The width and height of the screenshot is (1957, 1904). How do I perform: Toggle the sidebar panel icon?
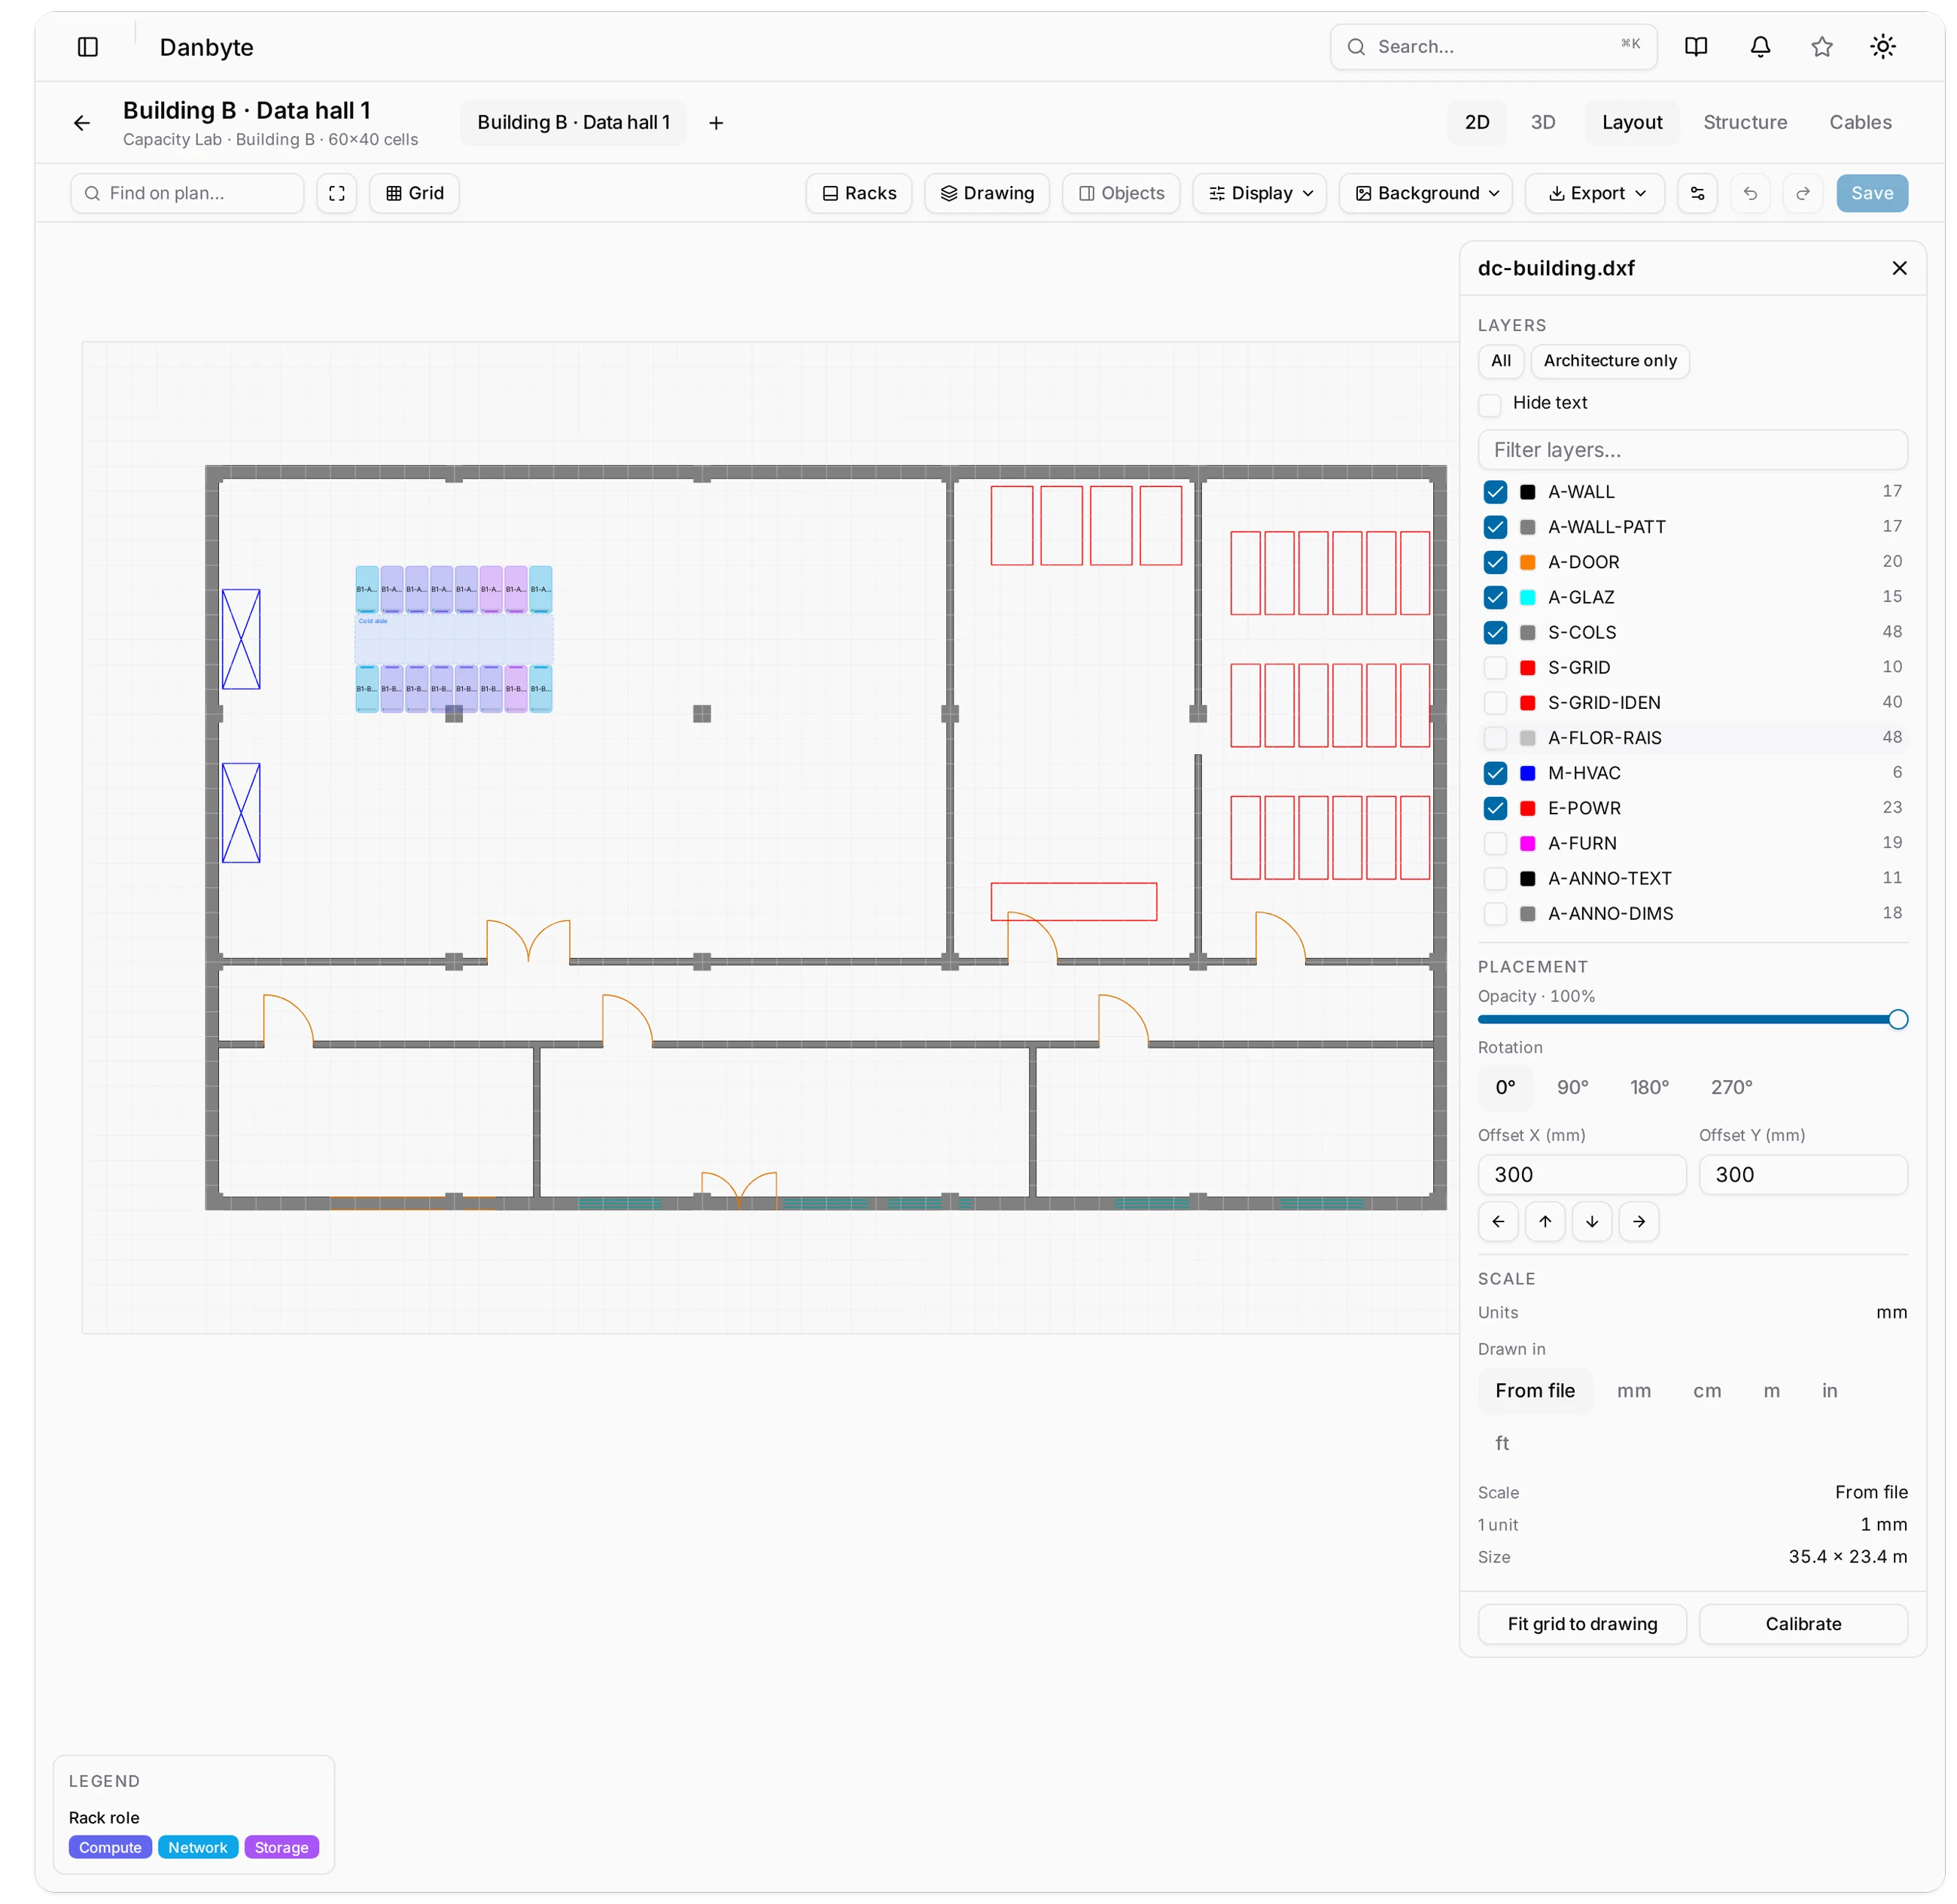point(88,47)
